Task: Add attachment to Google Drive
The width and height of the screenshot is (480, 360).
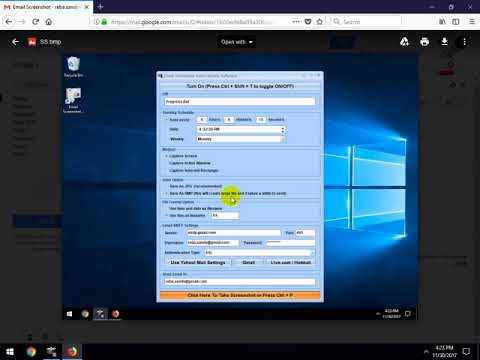Action: point(404,42)
